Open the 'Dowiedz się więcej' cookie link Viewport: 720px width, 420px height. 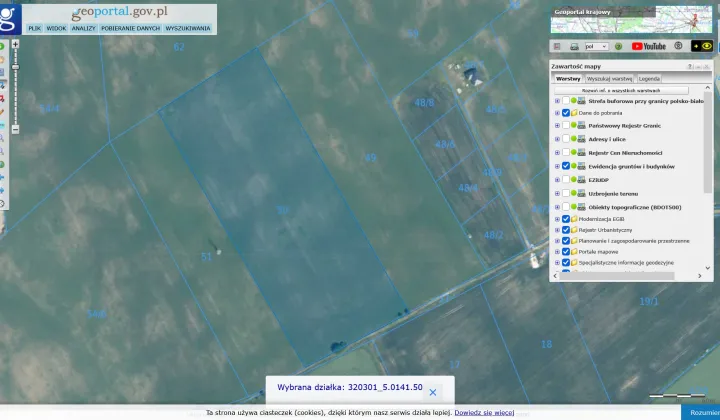coord(484,413)
